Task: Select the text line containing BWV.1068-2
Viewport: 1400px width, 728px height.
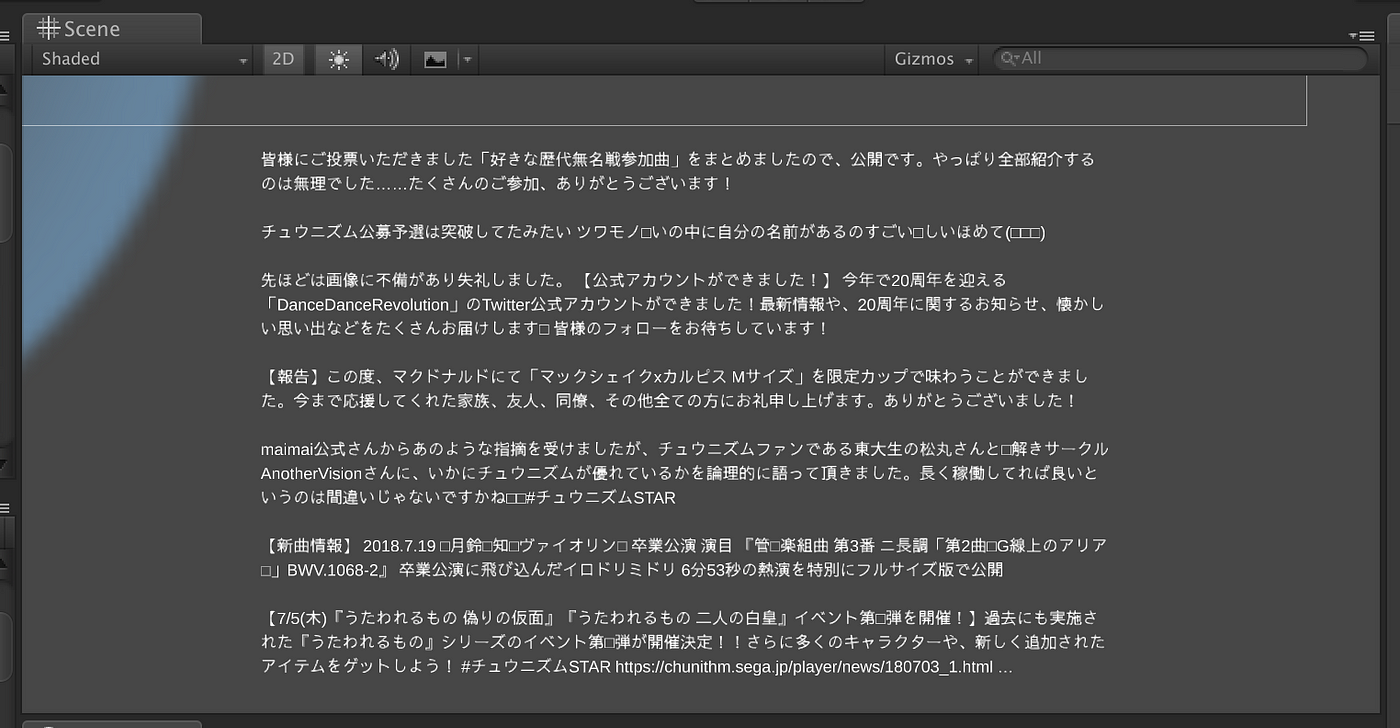Action: click(x=632, y=570)
